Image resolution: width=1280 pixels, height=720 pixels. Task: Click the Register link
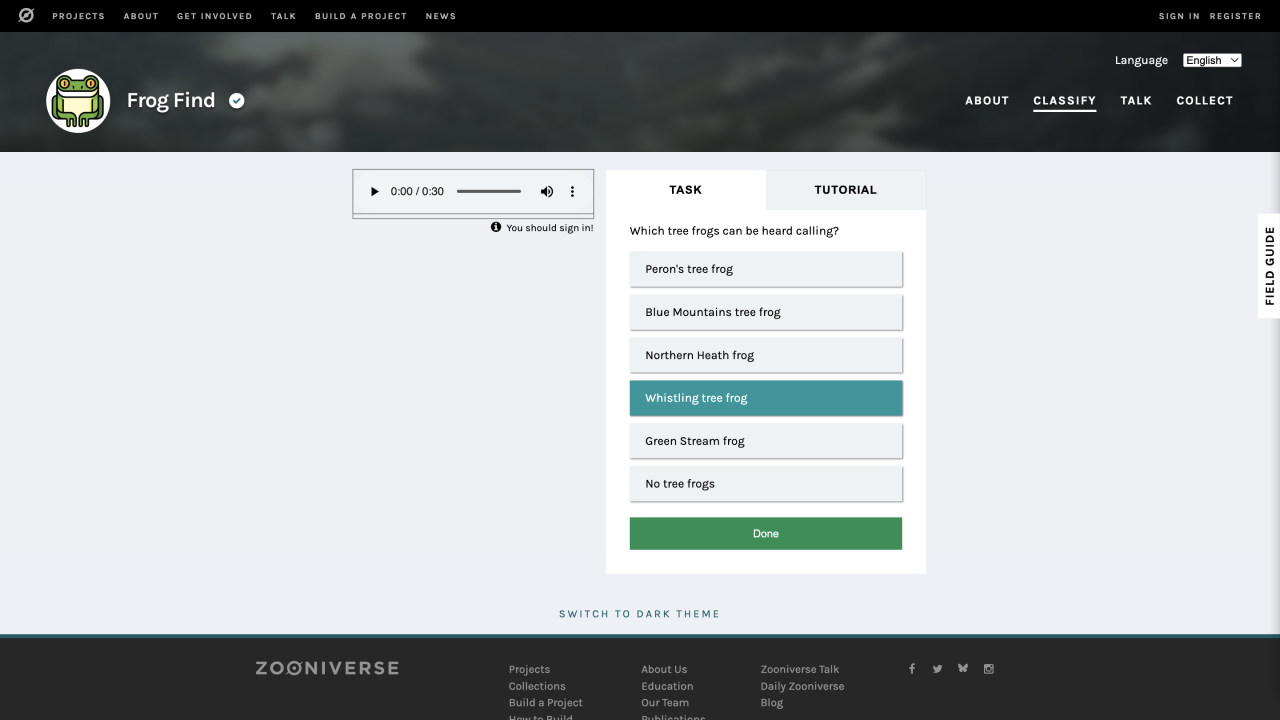(1235, 16)
